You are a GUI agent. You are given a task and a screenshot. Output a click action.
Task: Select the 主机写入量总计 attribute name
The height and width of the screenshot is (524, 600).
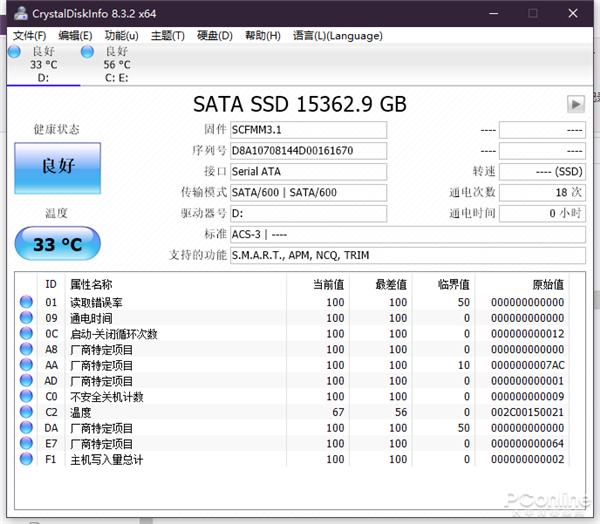tap(107, 460)
